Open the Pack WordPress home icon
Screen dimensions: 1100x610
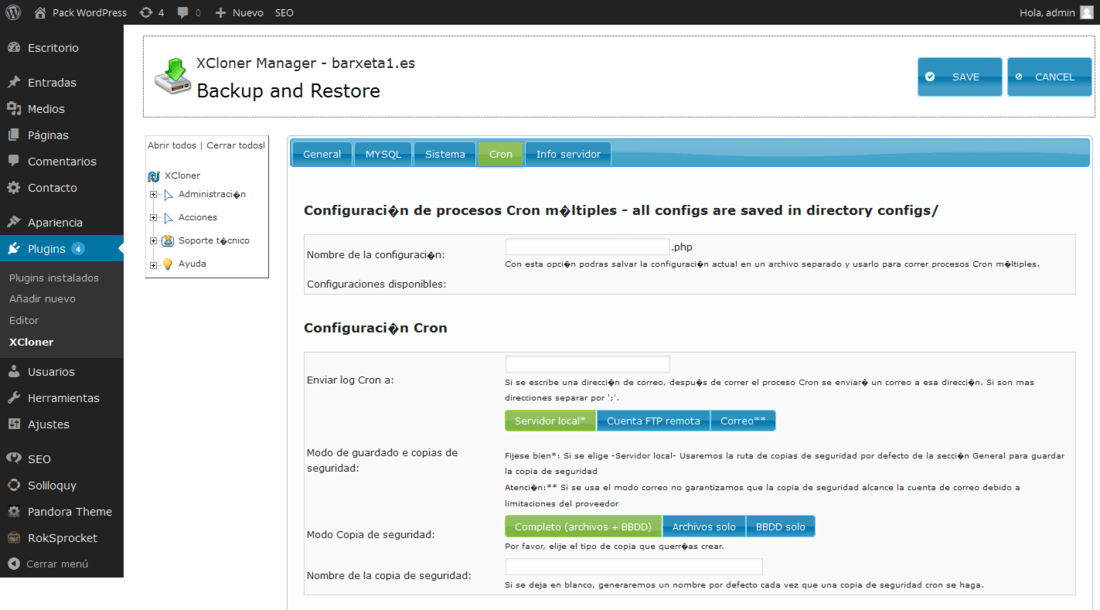coord(40,13)
